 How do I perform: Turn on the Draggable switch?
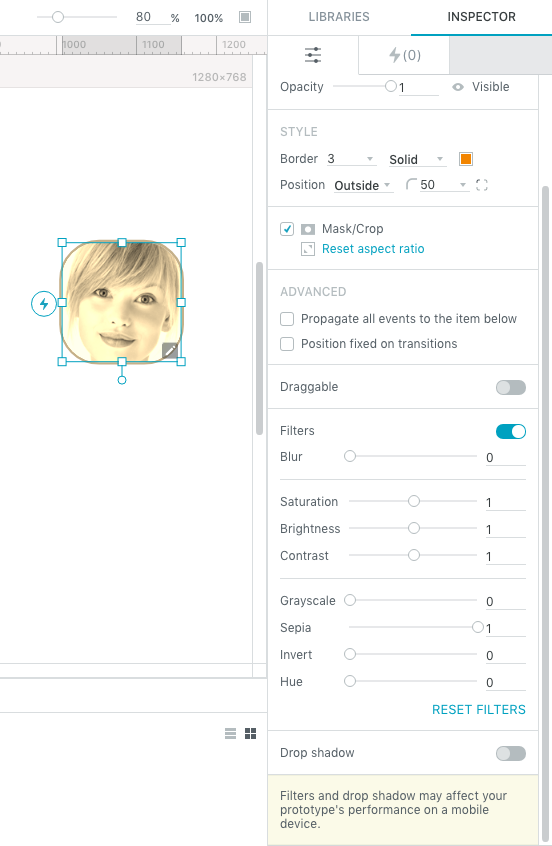pyautogui.click(x=510, y=387)
